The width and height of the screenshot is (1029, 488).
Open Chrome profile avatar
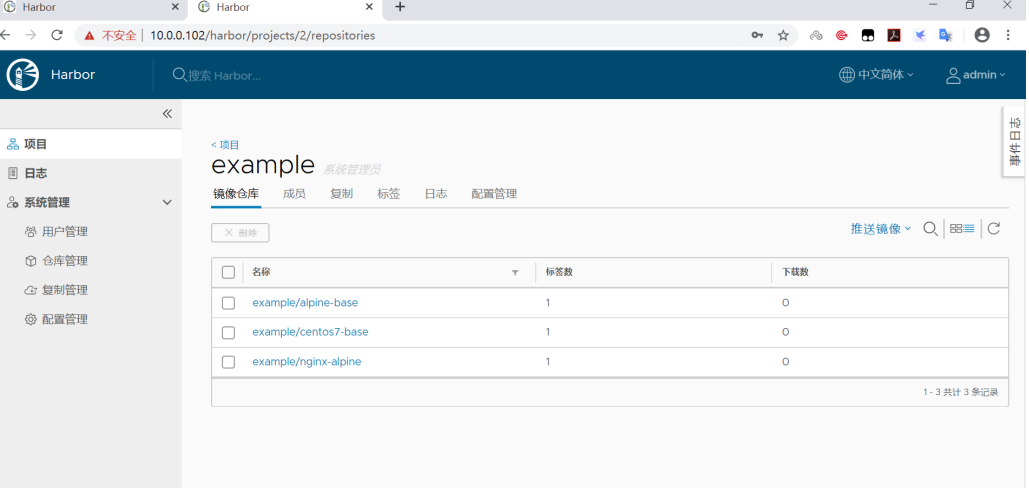pos(982,35)
